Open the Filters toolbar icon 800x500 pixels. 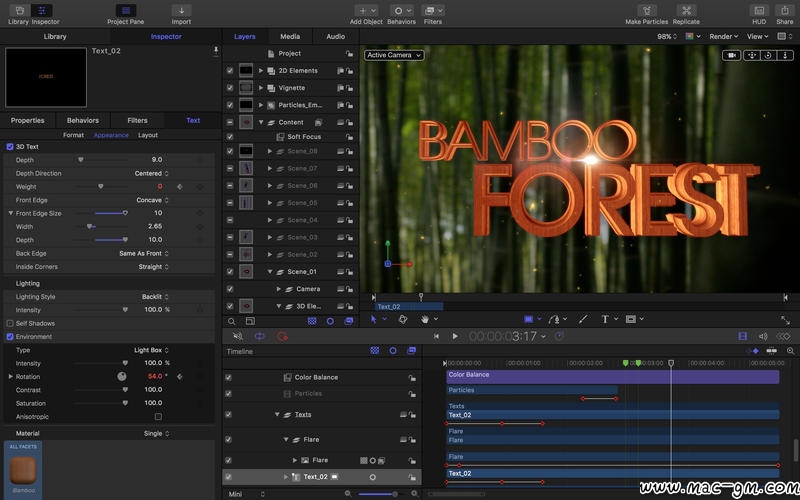(433, 10)
